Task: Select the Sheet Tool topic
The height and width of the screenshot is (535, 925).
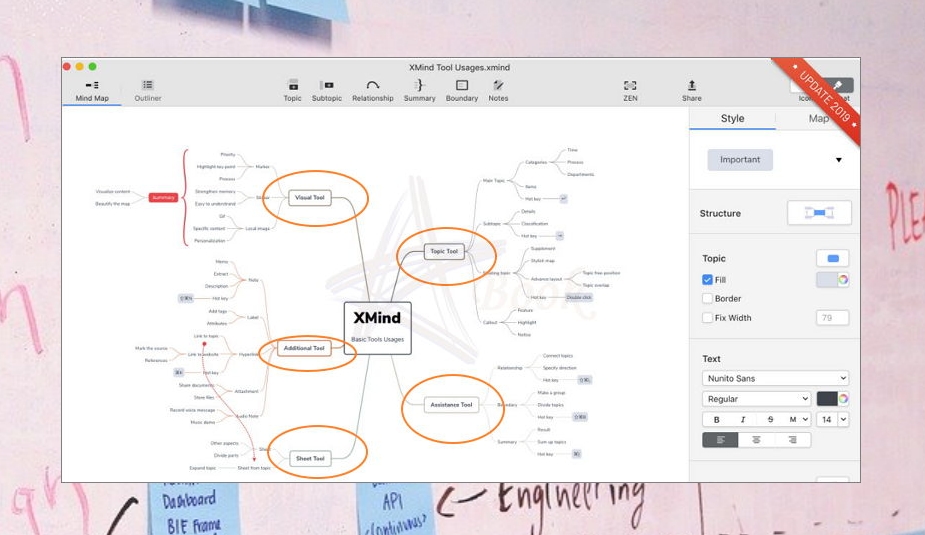Action: [x=310, y=458]
